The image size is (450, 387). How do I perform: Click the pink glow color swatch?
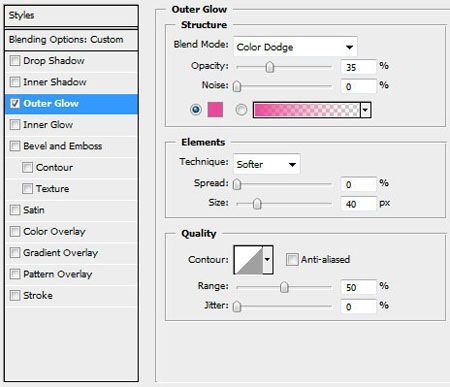coord(215,110)
